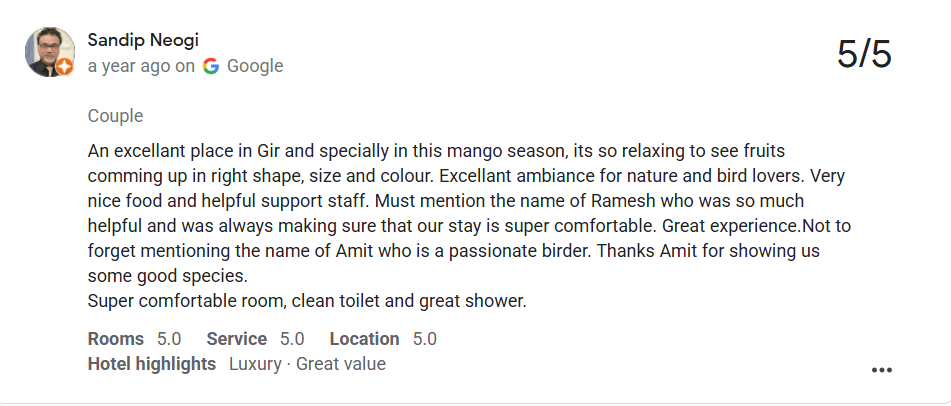Open the three-dot more options menu
Viewport: 951px width, 406px height.
click(x=881, y=370)
